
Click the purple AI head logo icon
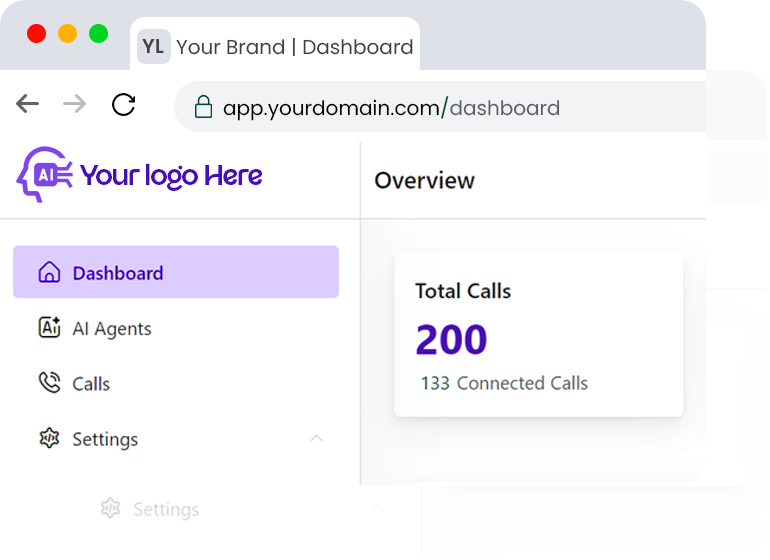[x=44, y=174]
